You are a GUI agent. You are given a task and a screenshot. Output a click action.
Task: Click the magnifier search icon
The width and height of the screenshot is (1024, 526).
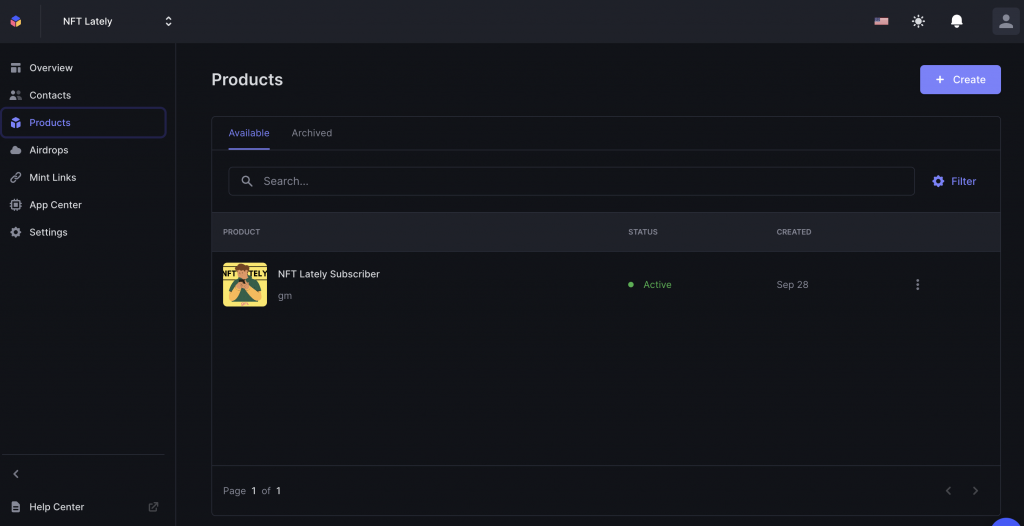(x=247, y=181)
